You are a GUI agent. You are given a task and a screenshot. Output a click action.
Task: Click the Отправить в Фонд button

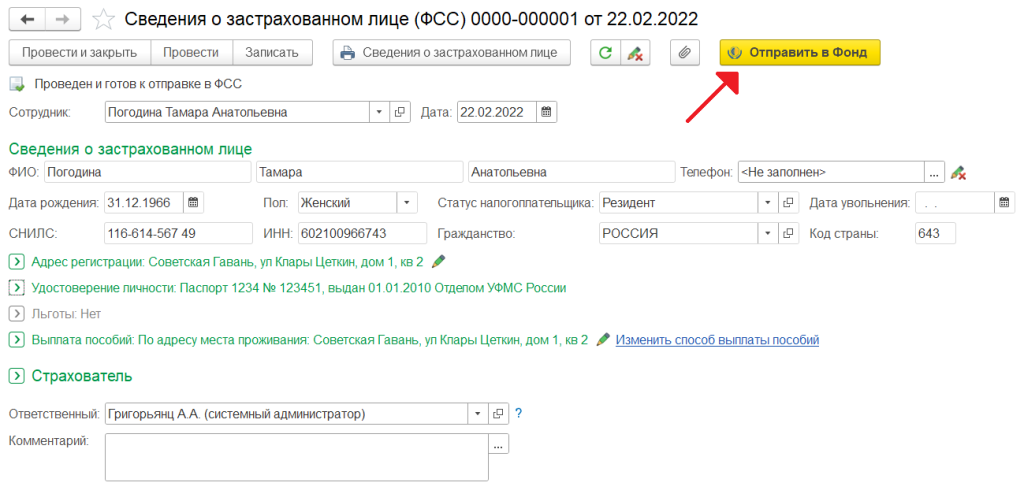[799, 53]
